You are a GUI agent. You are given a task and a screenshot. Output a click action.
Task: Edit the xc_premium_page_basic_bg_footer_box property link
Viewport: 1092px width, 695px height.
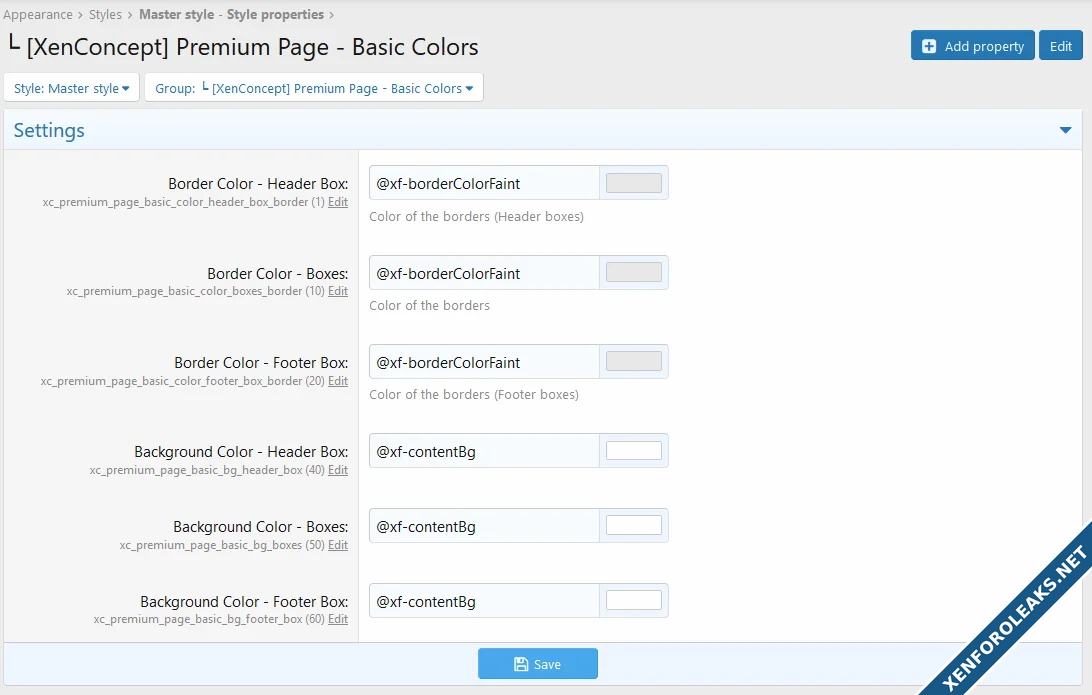click(x=338, y=620)
